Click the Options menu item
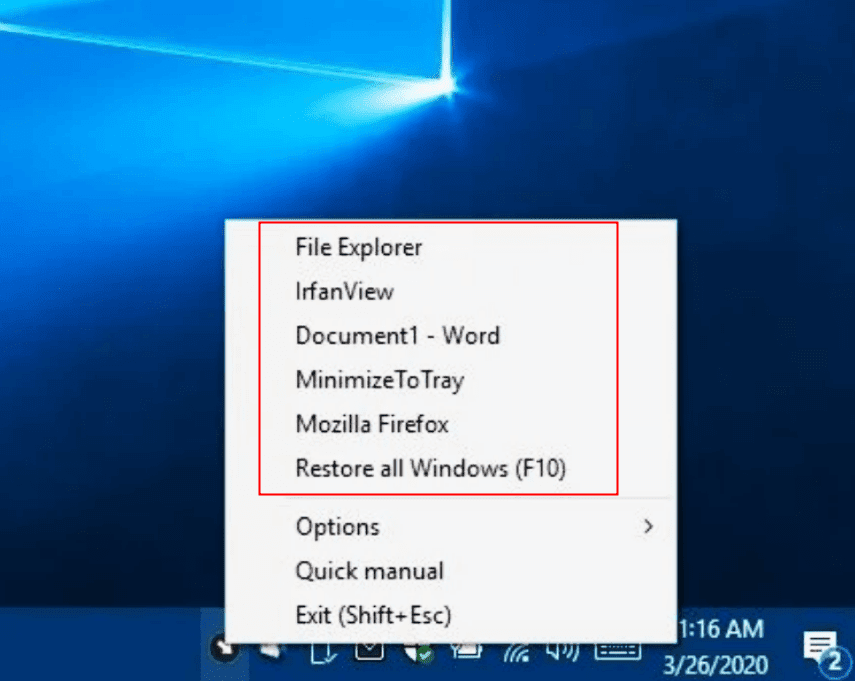 (x=337, y=526)
